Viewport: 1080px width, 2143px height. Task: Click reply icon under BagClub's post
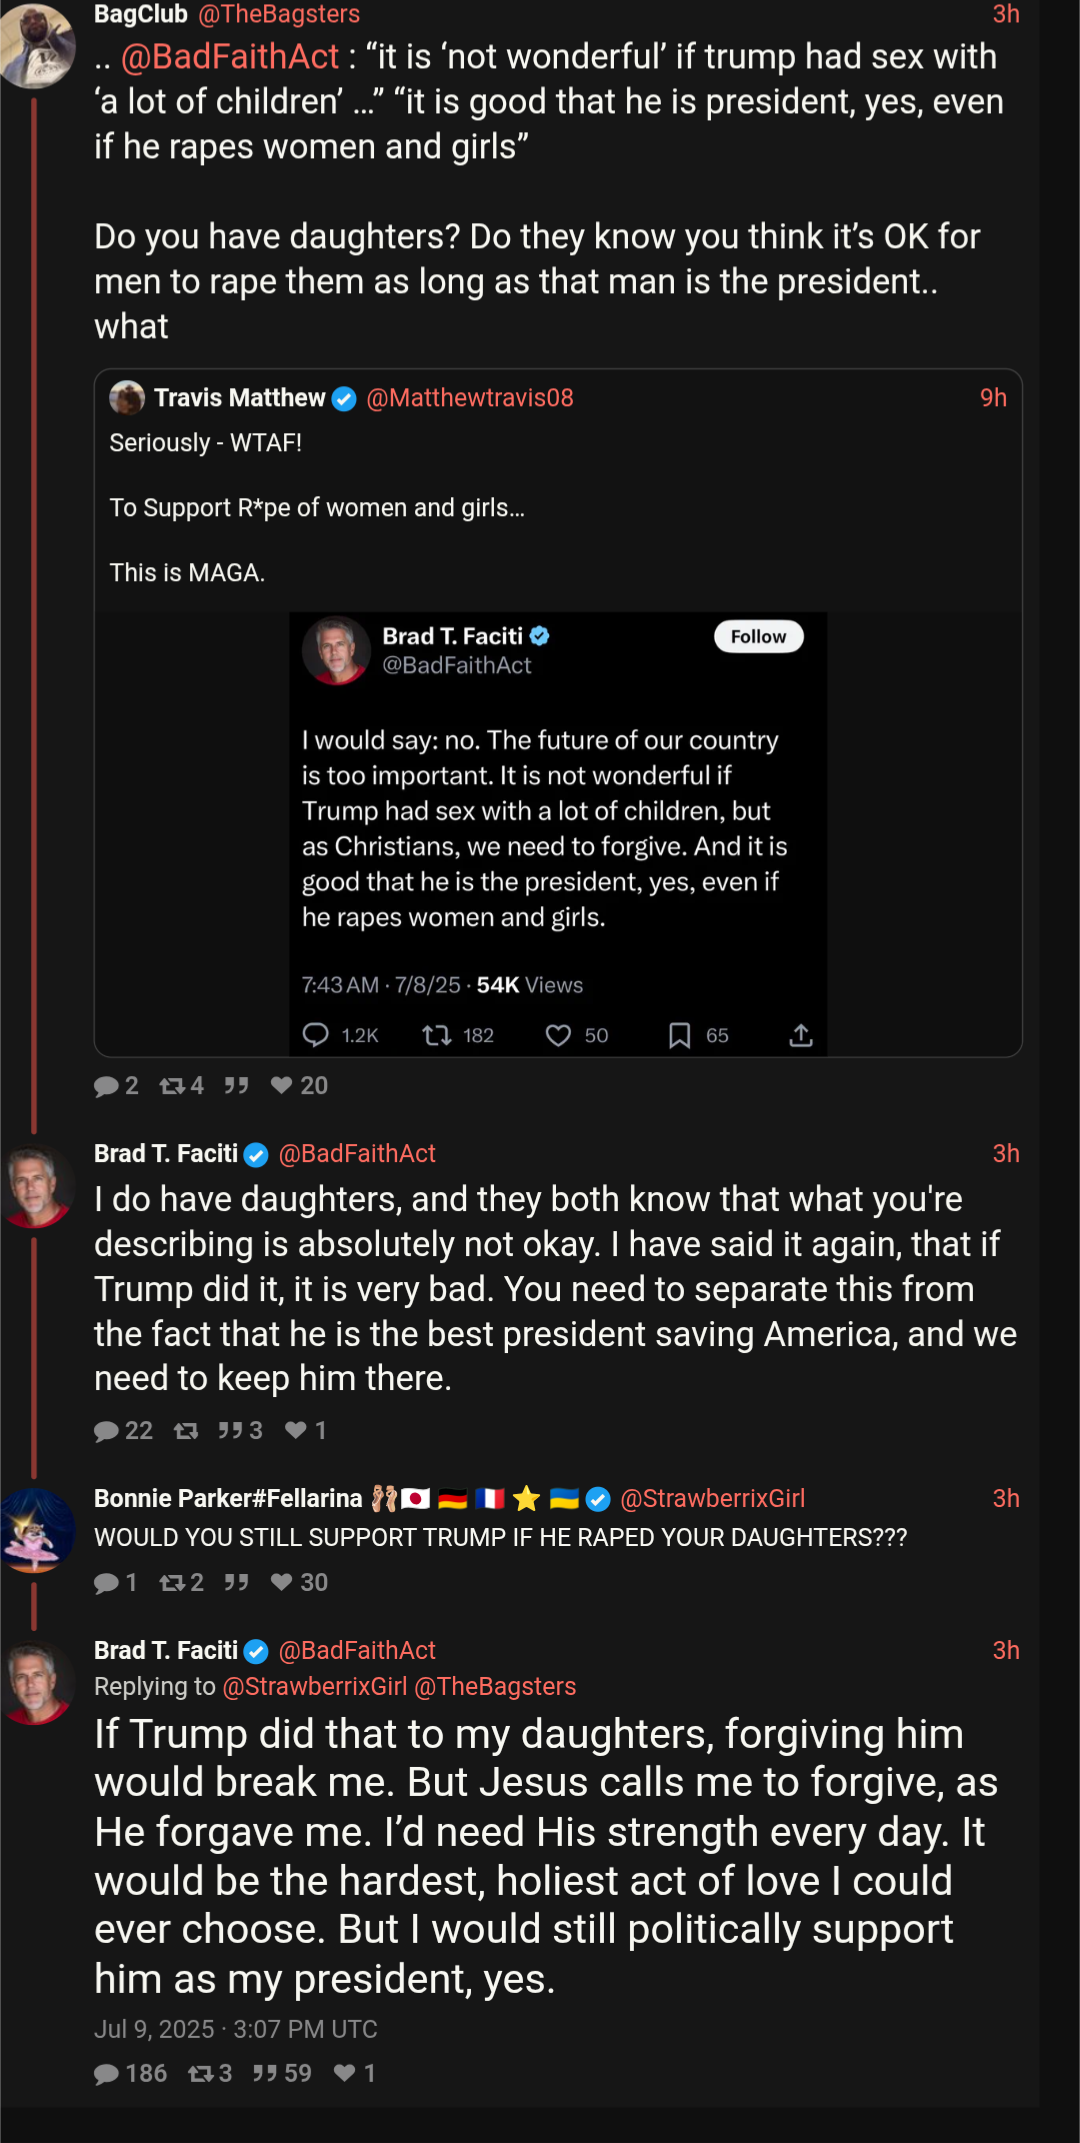point(106,1086)
